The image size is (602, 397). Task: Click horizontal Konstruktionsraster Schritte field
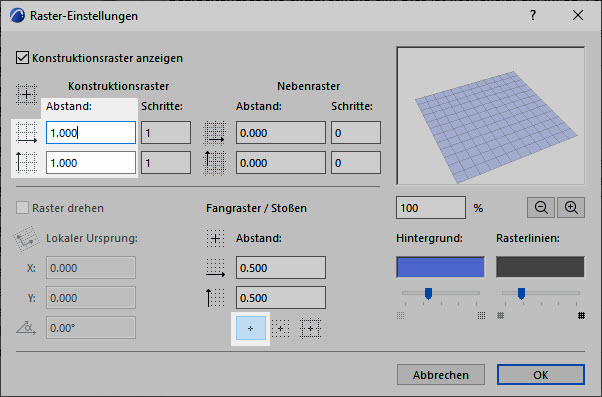[166, 133]
